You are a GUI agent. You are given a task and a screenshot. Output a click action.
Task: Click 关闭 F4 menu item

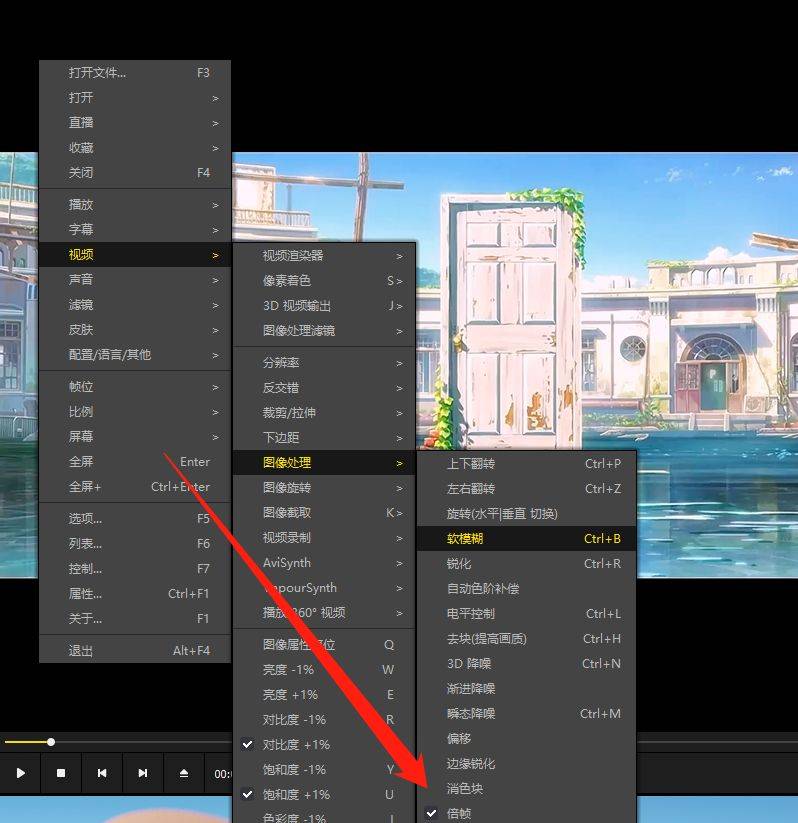pos(135,173)
